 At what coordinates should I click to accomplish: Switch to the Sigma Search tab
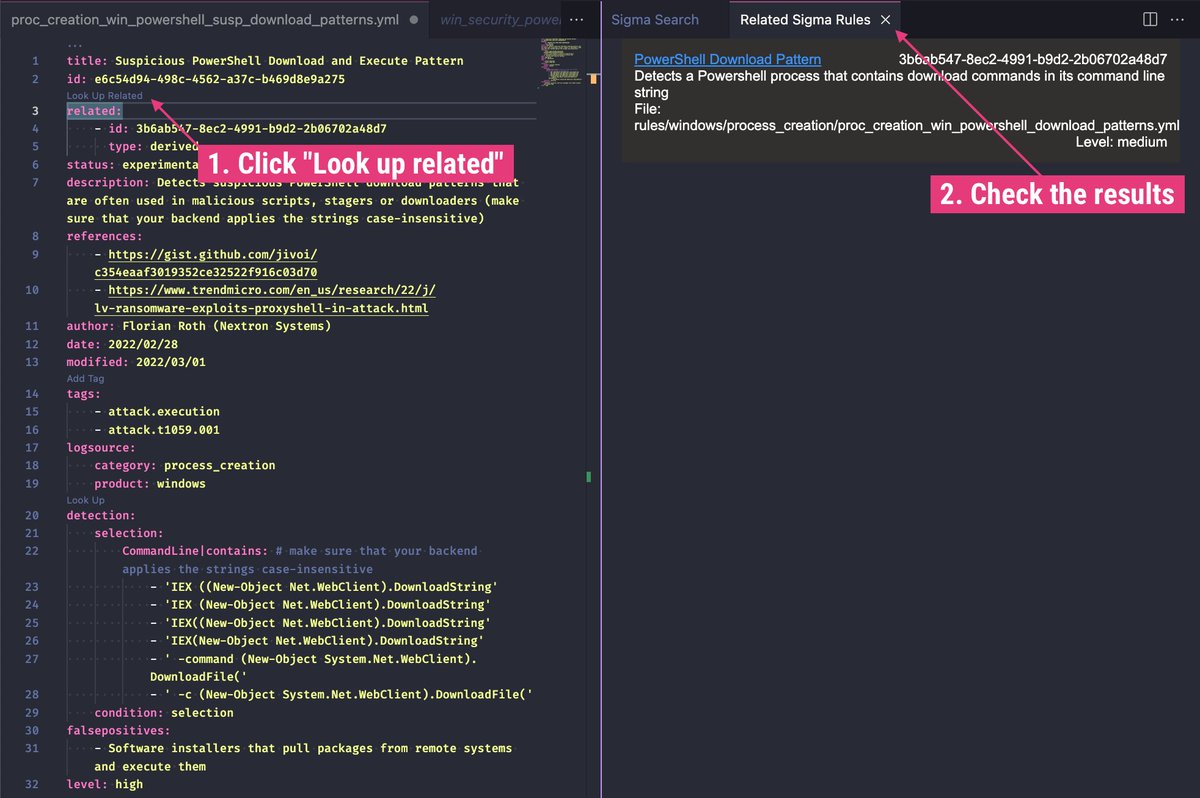pyautogui.click(x=655, y=19)
